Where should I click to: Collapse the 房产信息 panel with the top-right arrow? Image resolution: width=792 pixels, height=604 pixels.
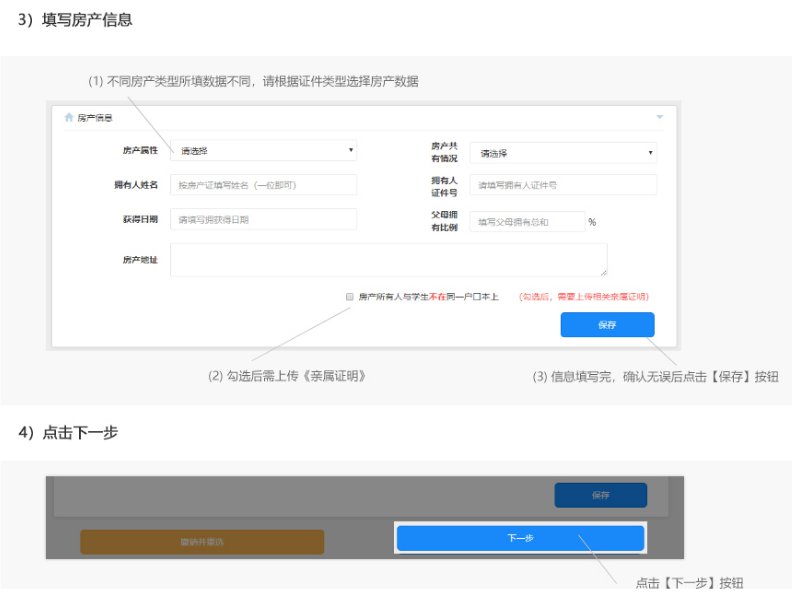point(659,117)
